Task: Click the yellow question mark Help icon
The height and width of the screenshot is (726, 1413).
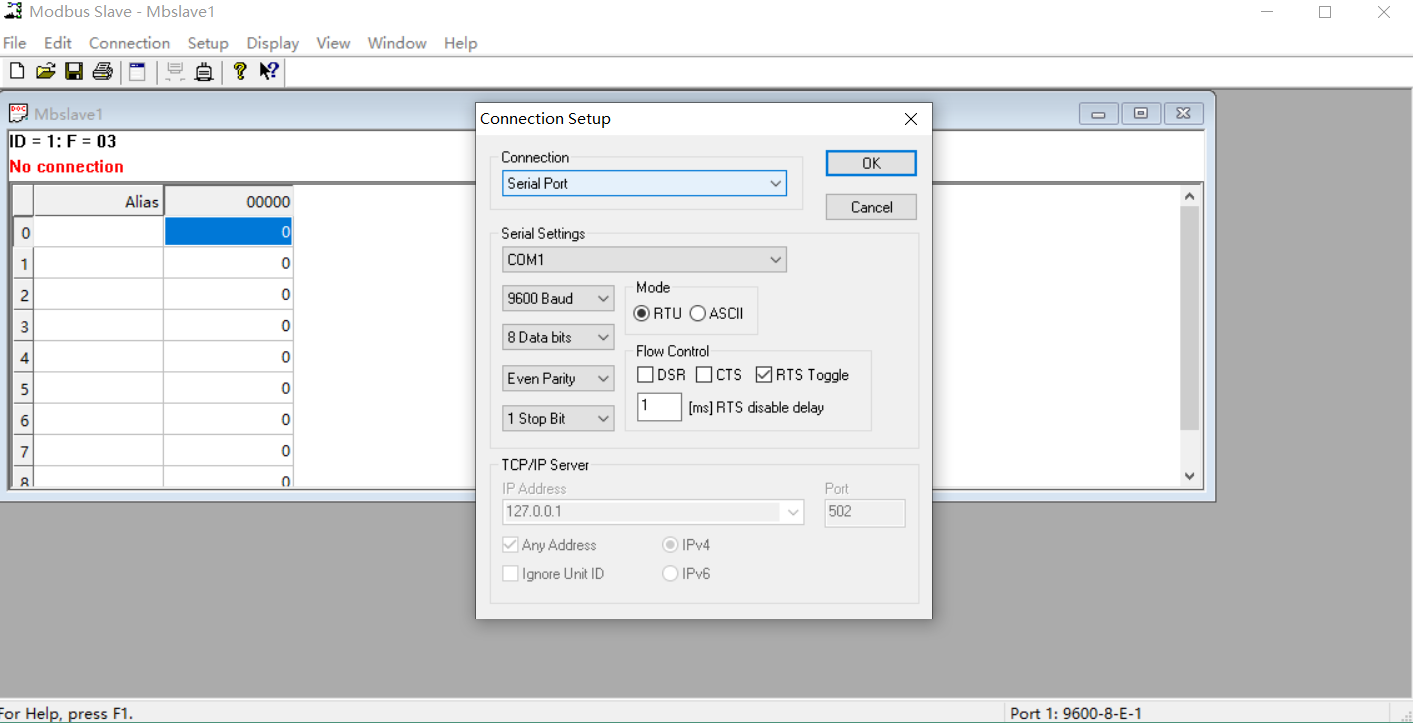Action: (x=240, y=71)
